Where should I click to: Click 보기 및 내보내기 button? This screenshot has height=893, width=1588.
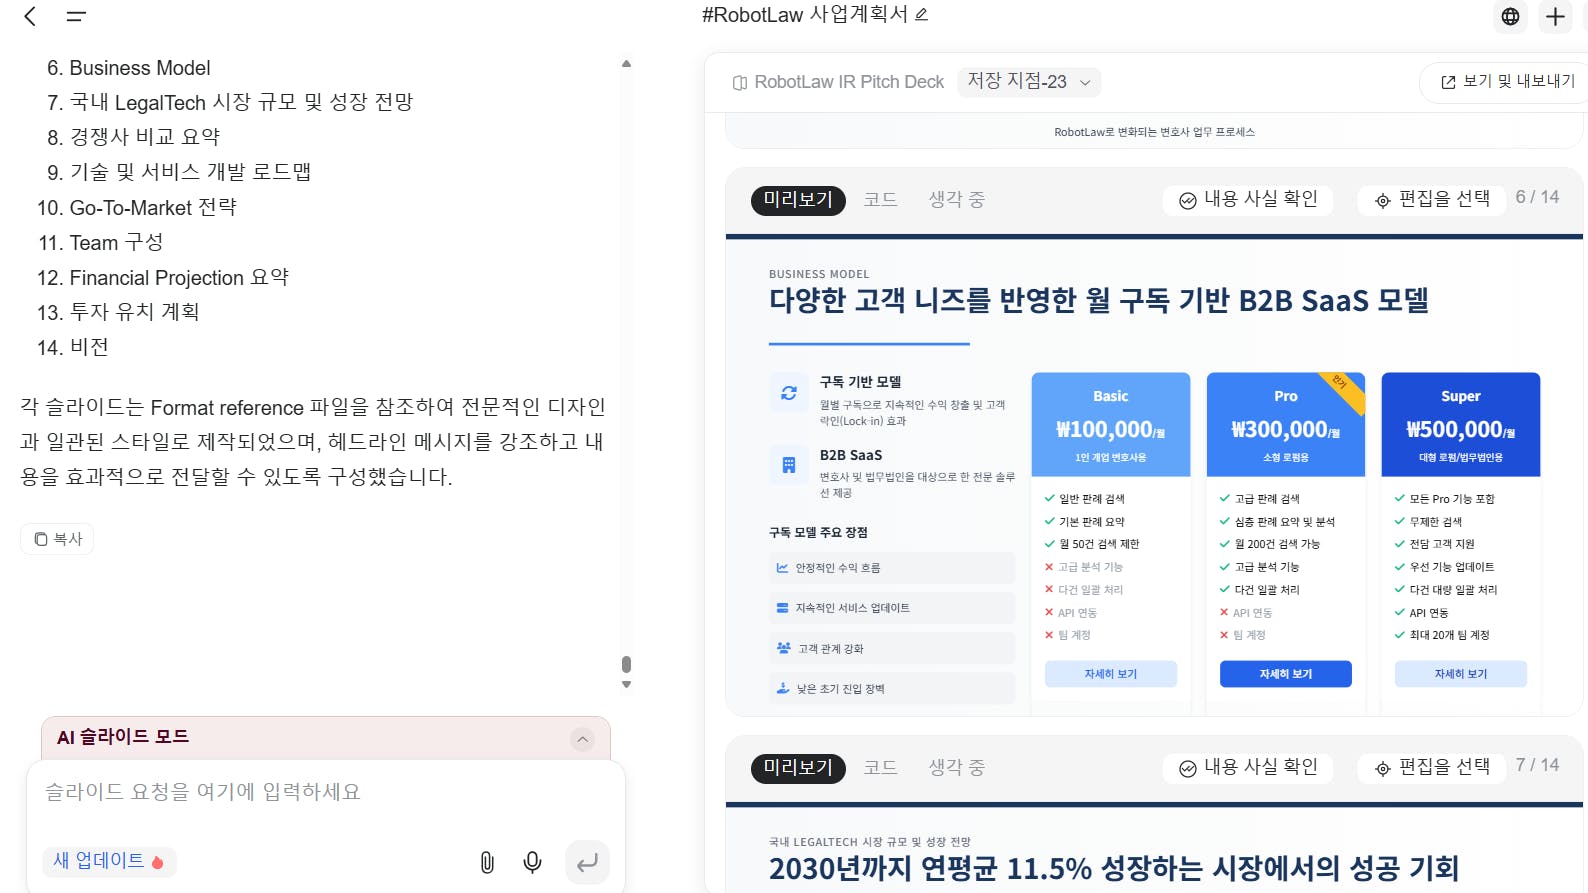(x=1507, y=82)
